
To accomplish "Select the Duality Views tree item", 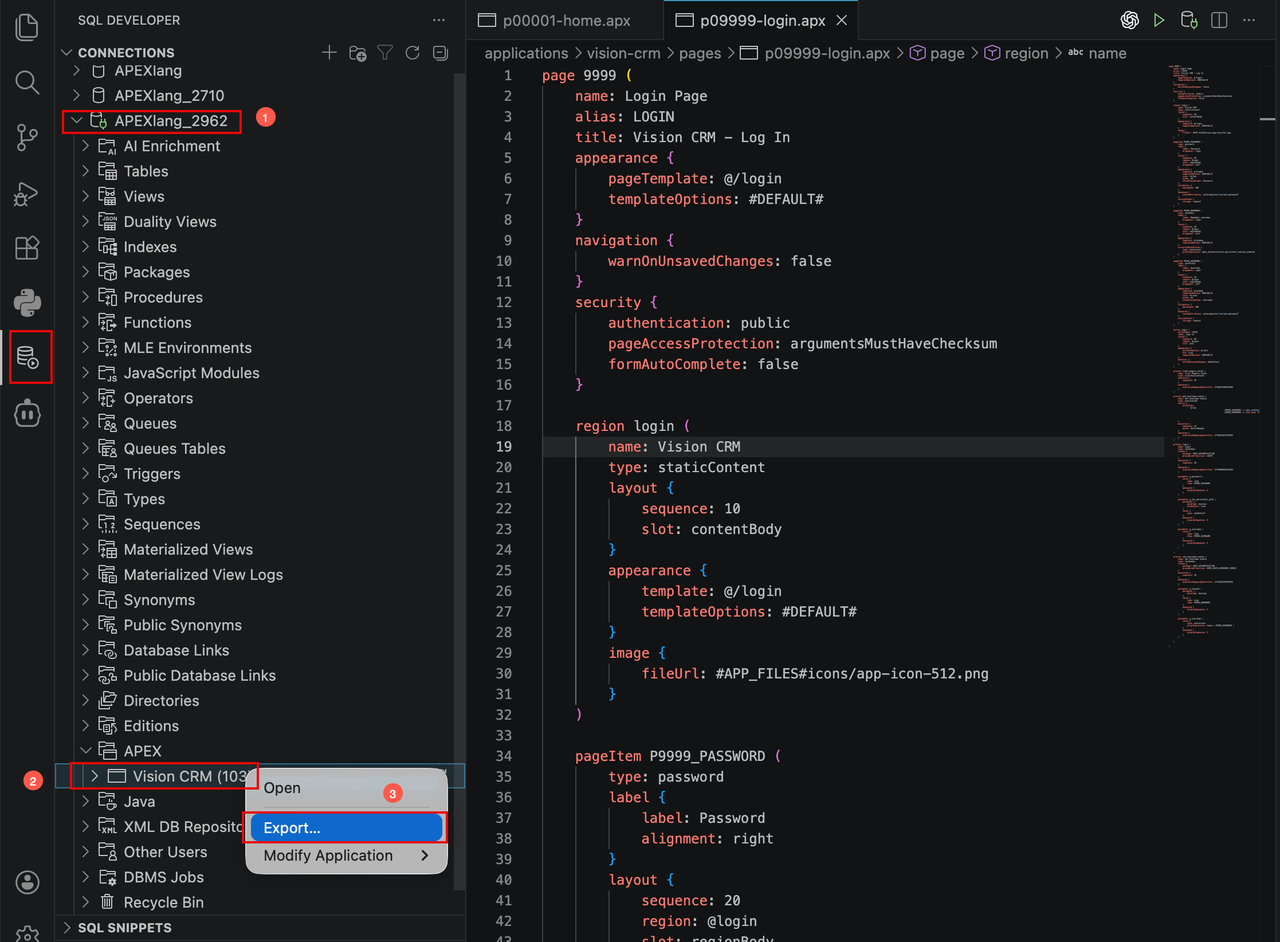I will tap(170, 222).
